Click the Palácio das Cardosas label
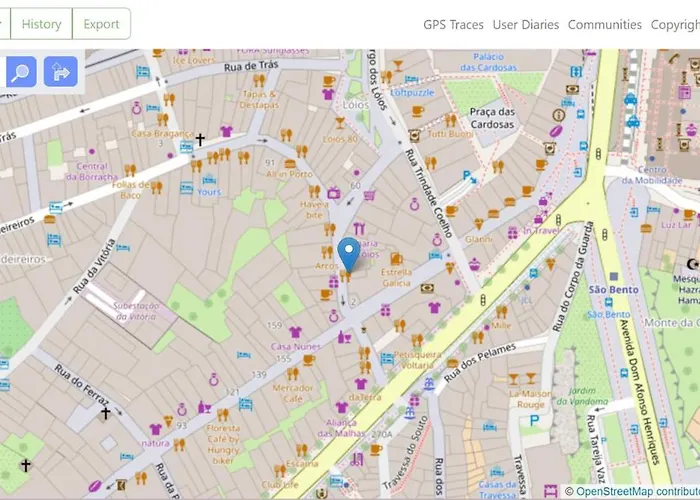Image resolution: width=700 pixels, height=500 pixels. 488,62
